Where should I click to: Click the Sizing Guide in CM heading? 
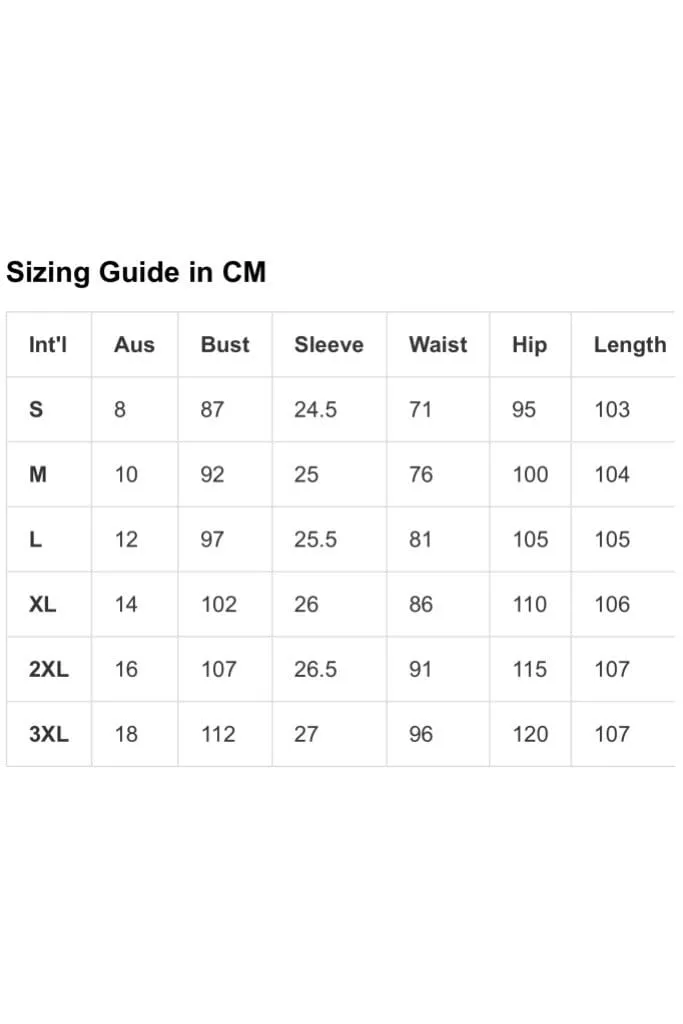[136, 272]
